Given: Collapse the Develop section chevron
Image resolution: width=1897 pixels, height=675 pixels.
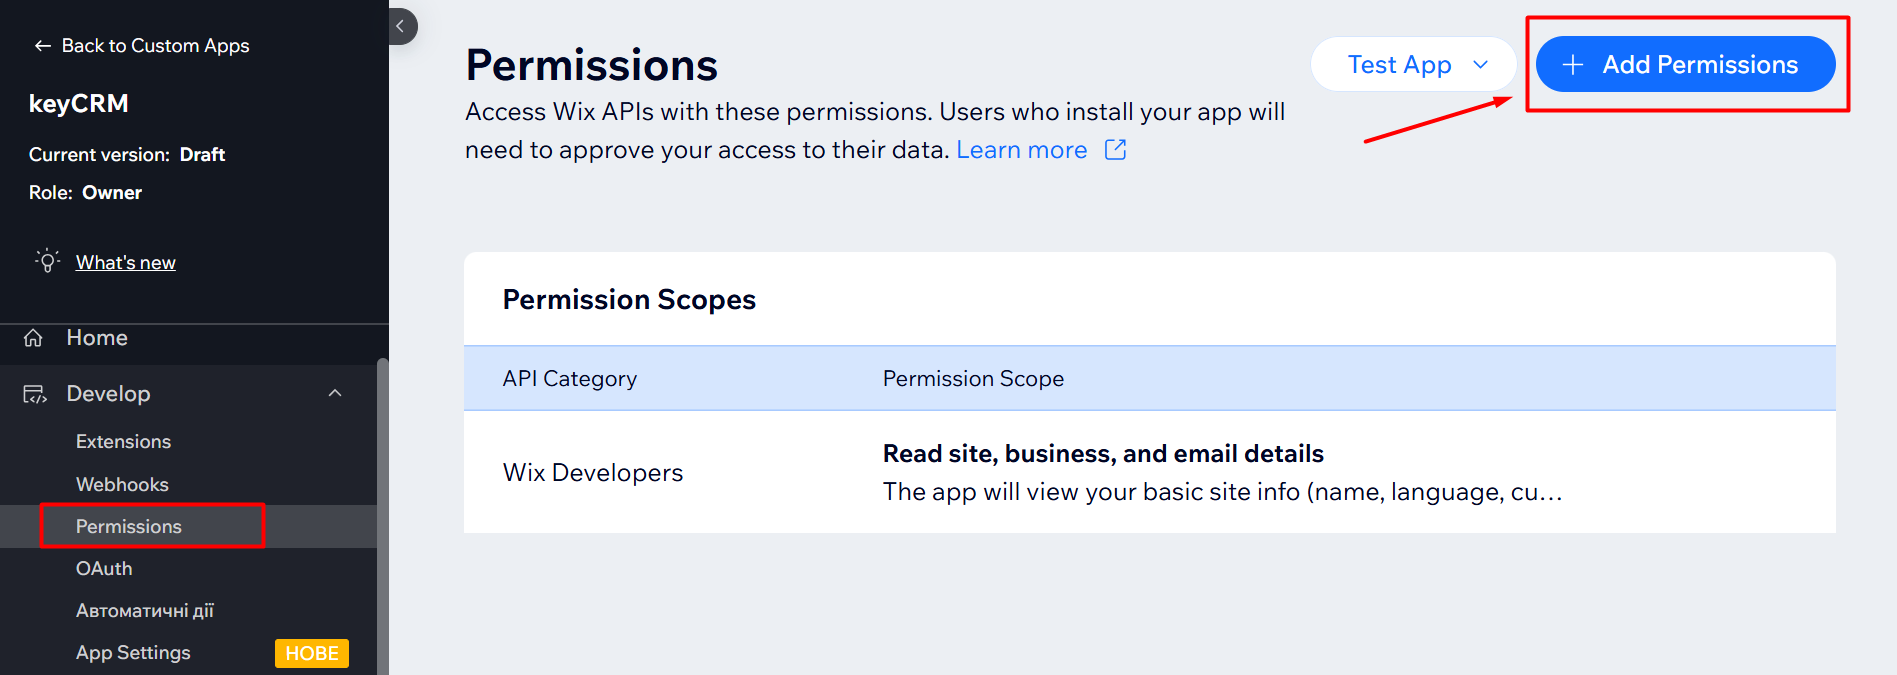Looking at the screenshot, I should (x=335, y=394).
